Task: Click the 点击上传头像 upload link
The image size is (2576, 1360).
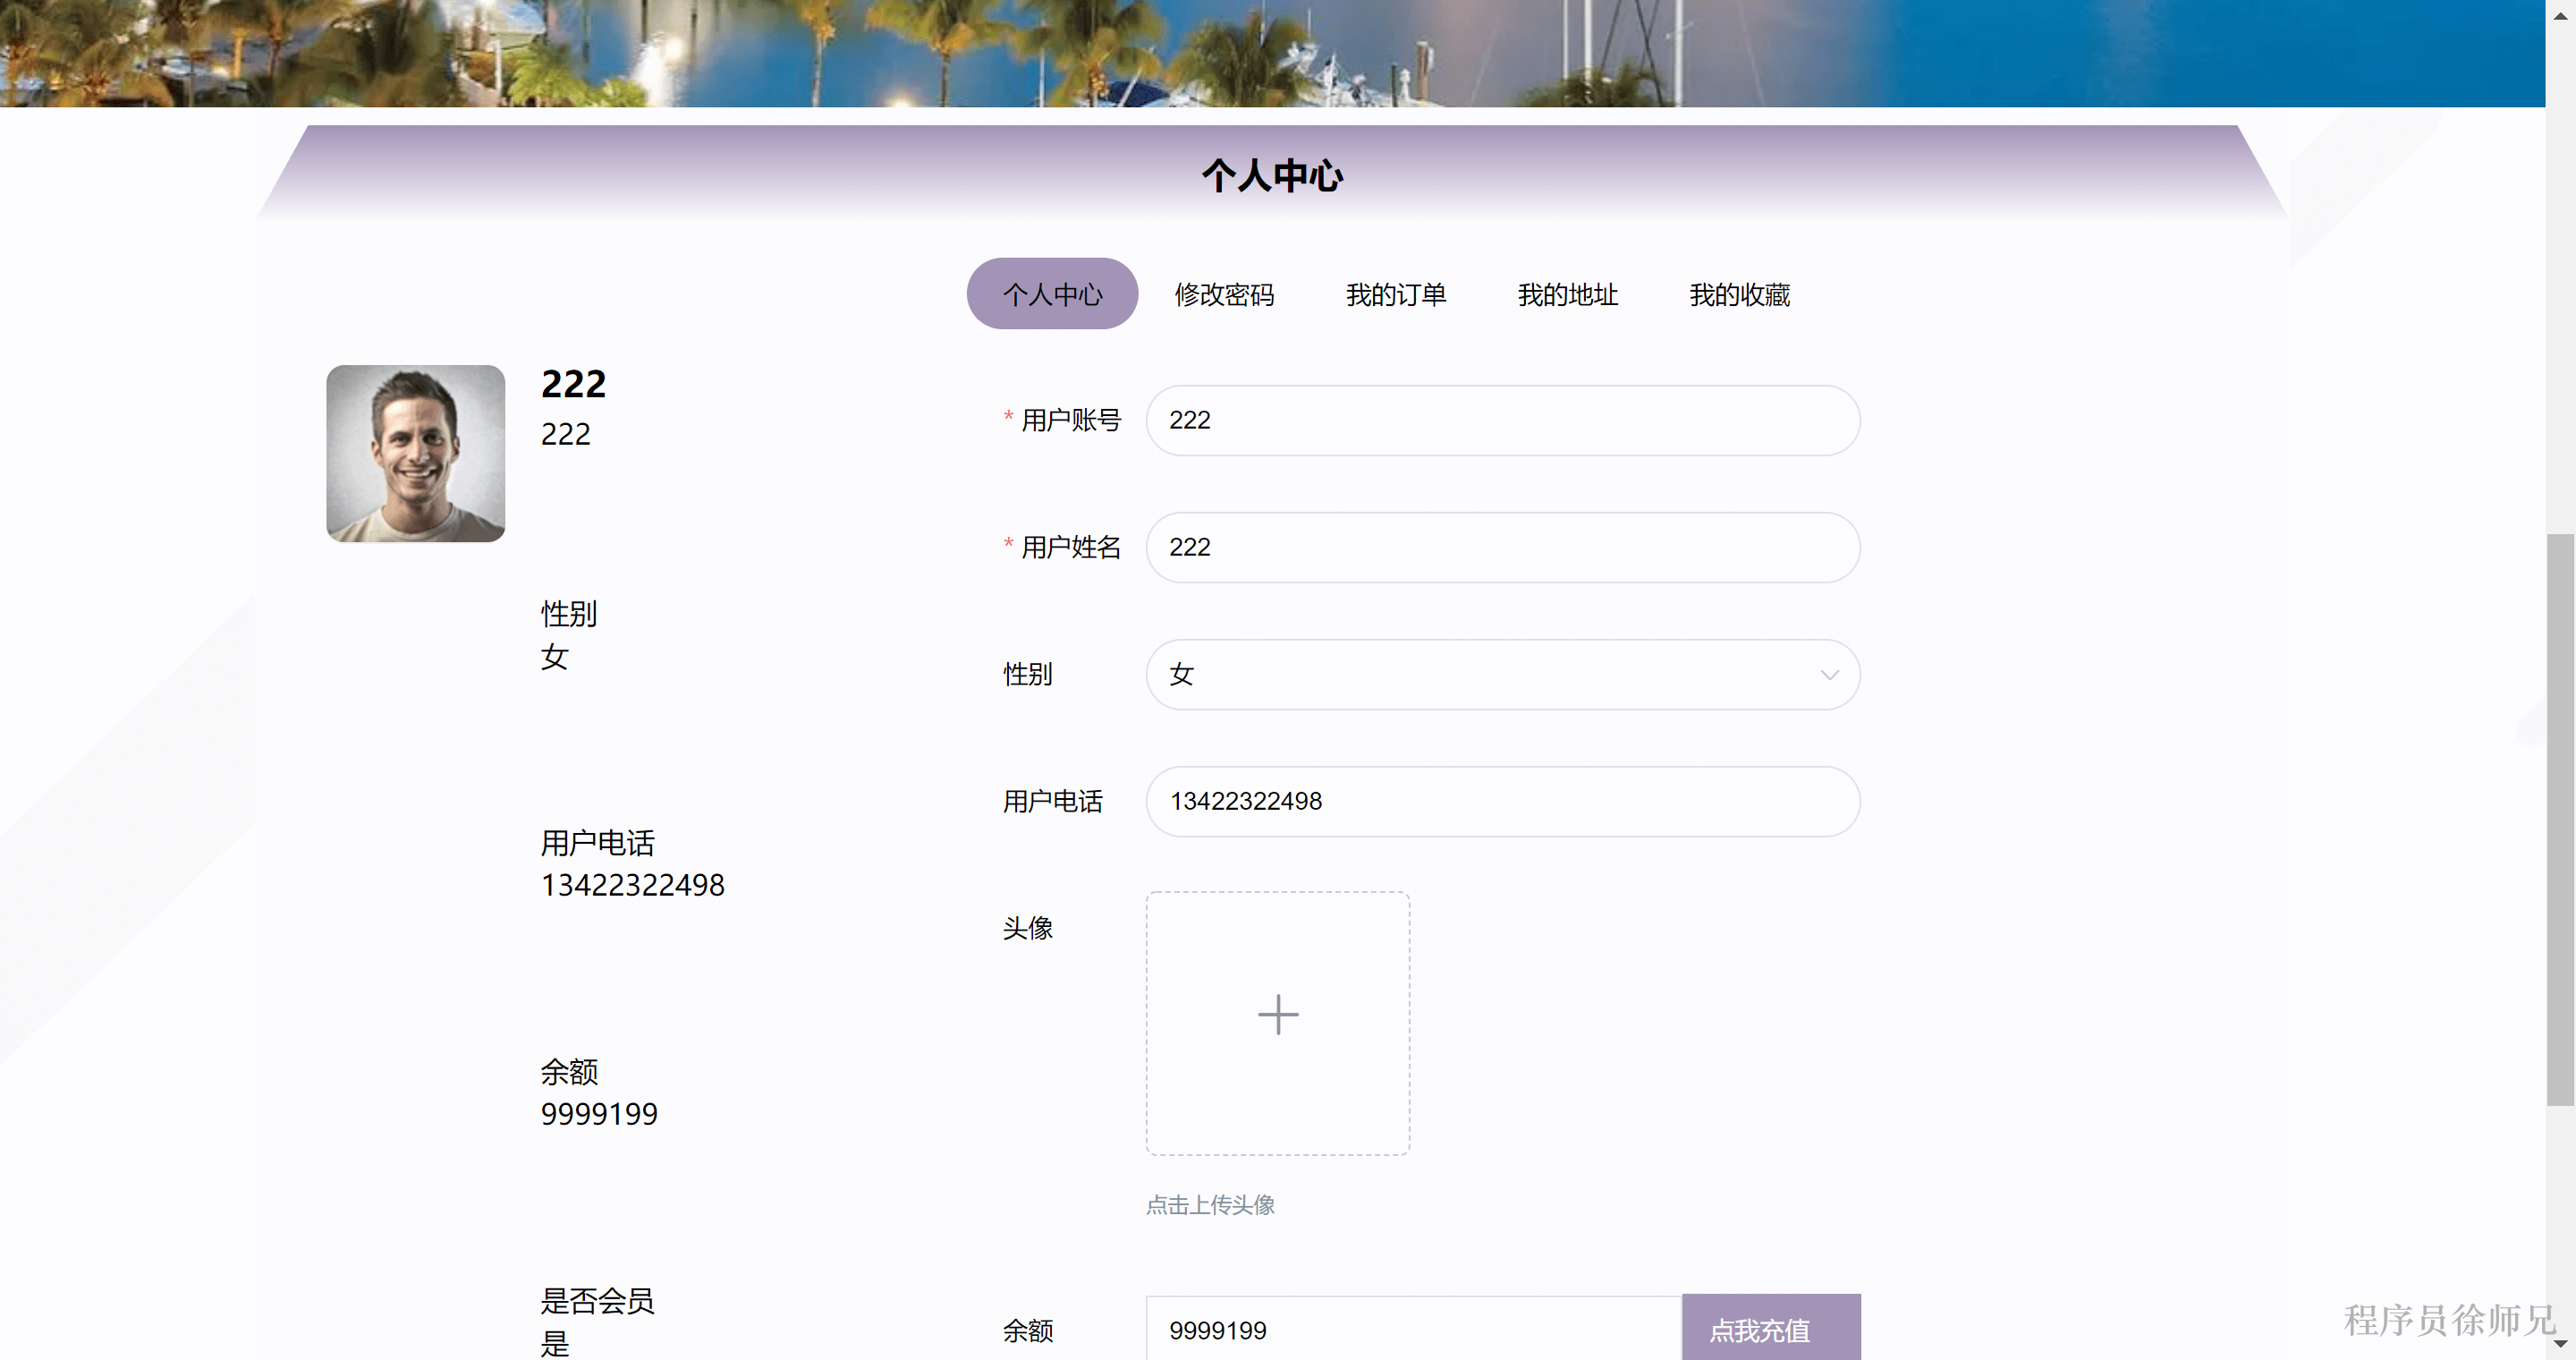Action: (1211, 1205)
